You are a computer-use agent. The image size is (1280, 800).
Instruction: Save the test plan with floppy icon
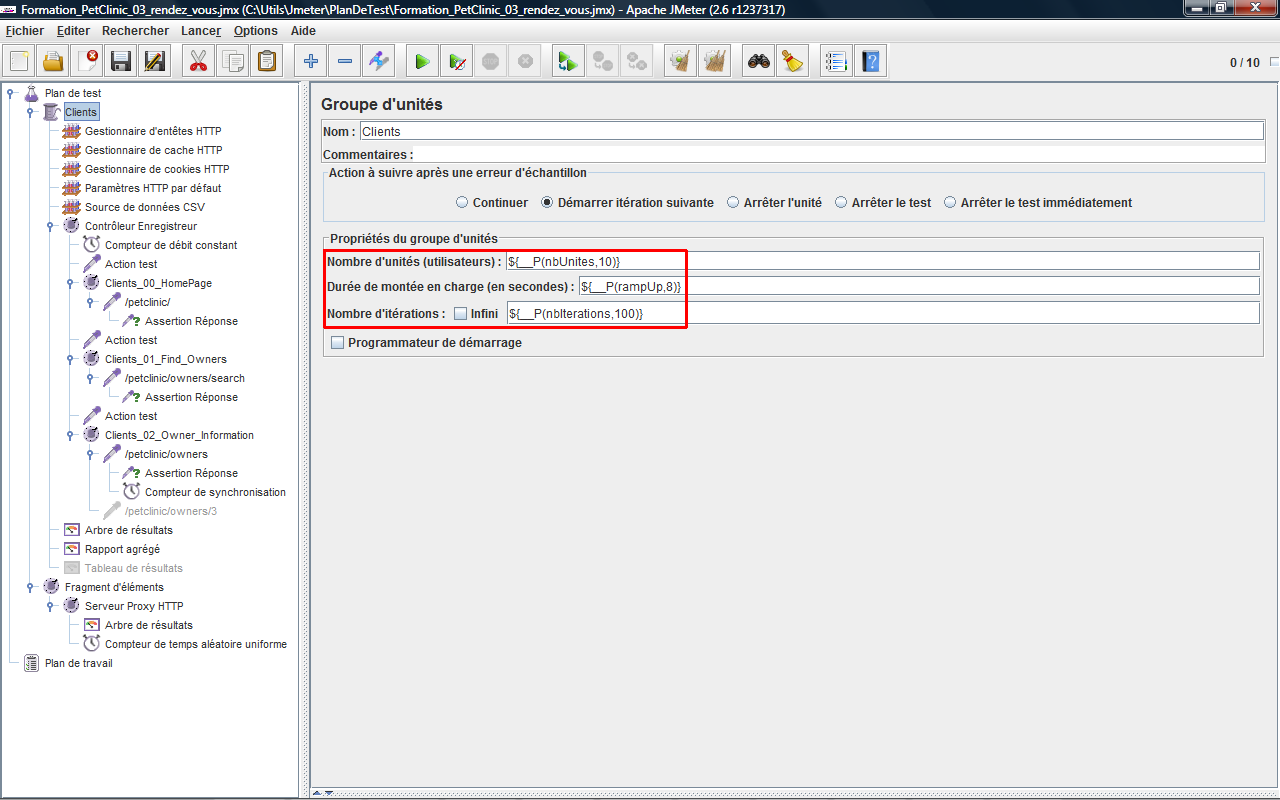[x=121, y=62]
